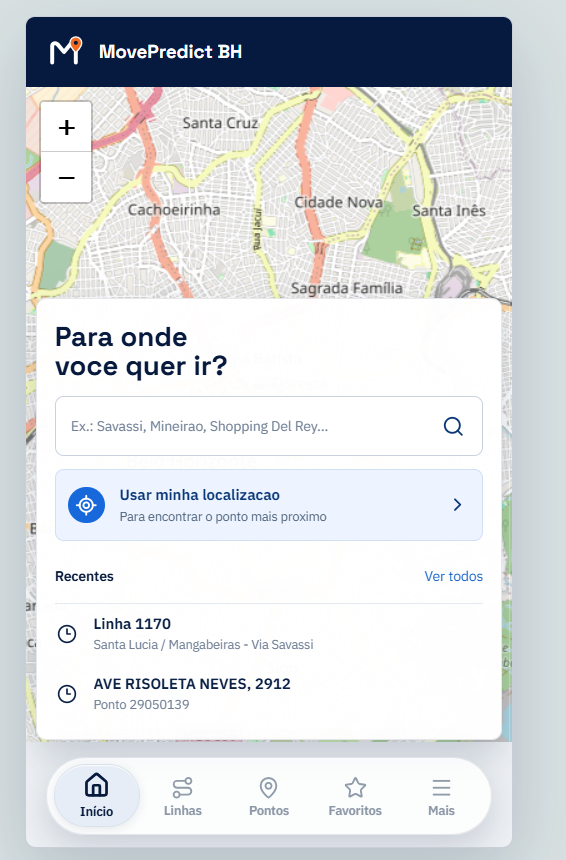Click Sagrada Família label on map

[347, 288]
